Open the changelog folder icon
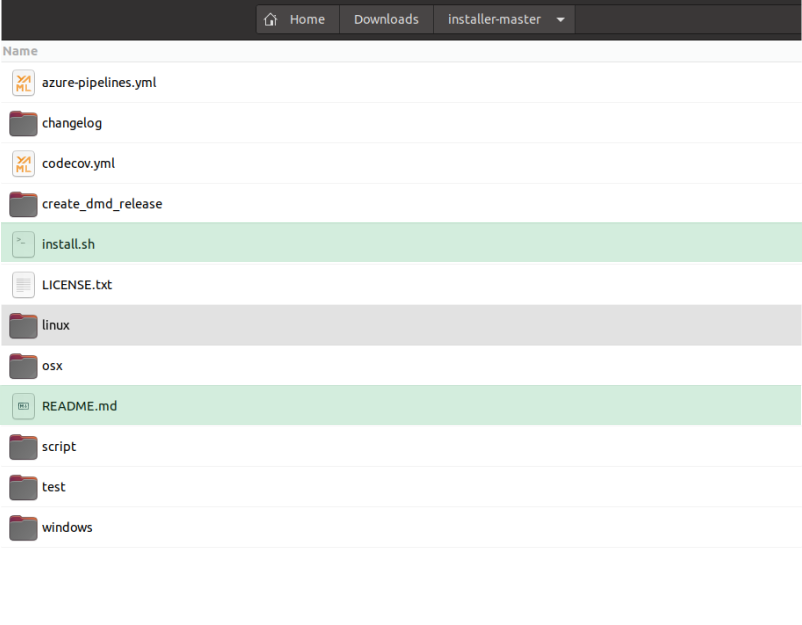802x625 pixels. pyautogui.click(x=23, y=123)
